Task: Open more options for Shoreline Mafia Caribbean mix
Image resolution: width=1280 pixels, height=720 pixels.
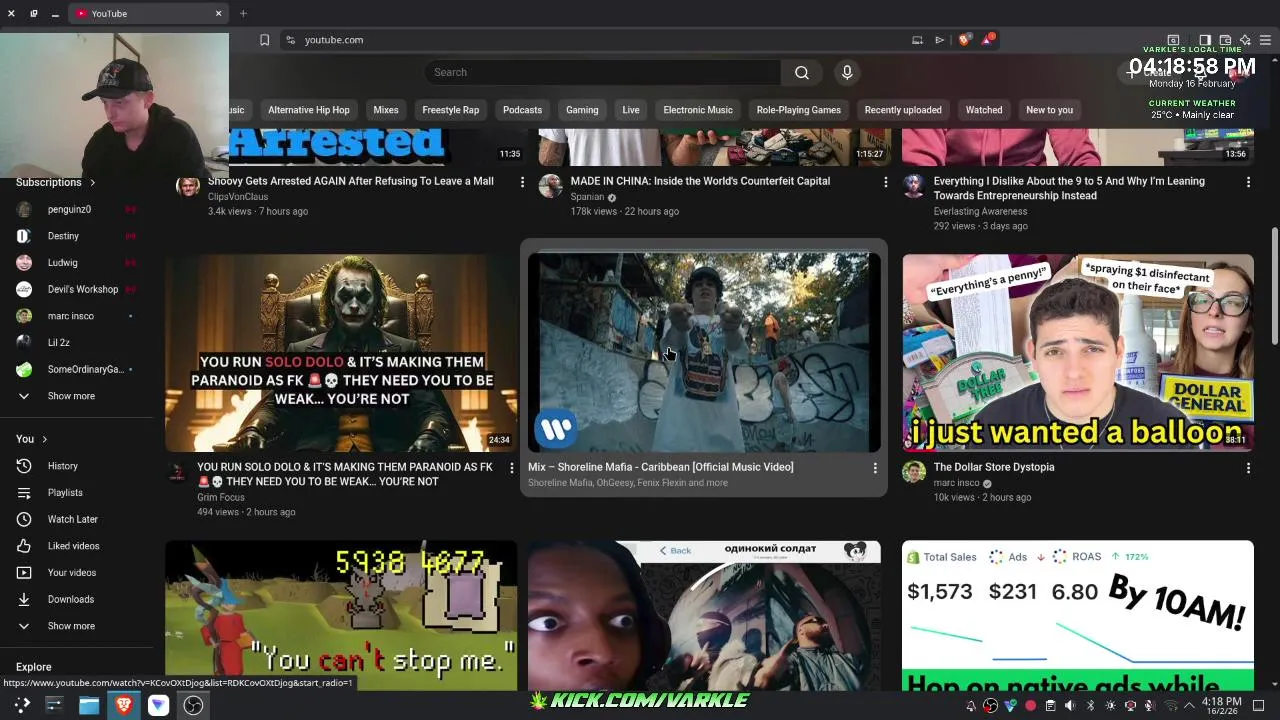Action: pyautogui.click(x=875, y=467)
